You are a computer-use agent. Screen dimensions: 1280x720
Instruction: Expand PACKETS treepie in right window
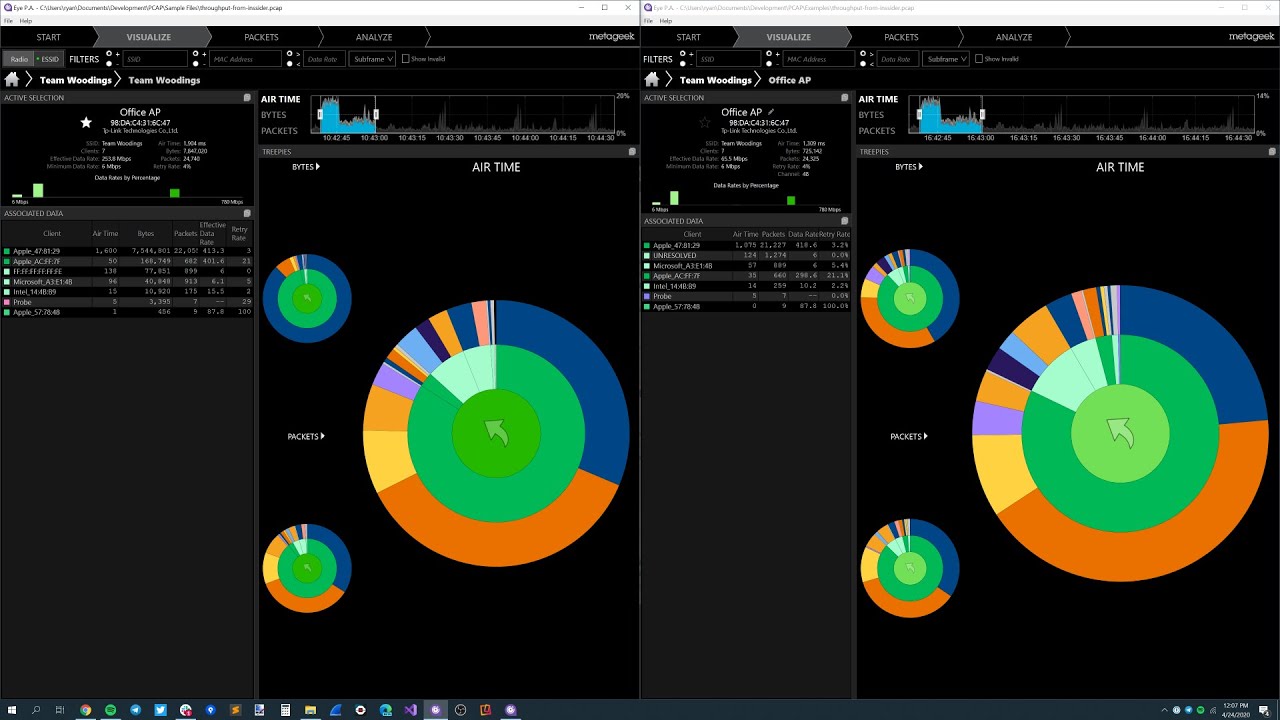pos(909,437)
